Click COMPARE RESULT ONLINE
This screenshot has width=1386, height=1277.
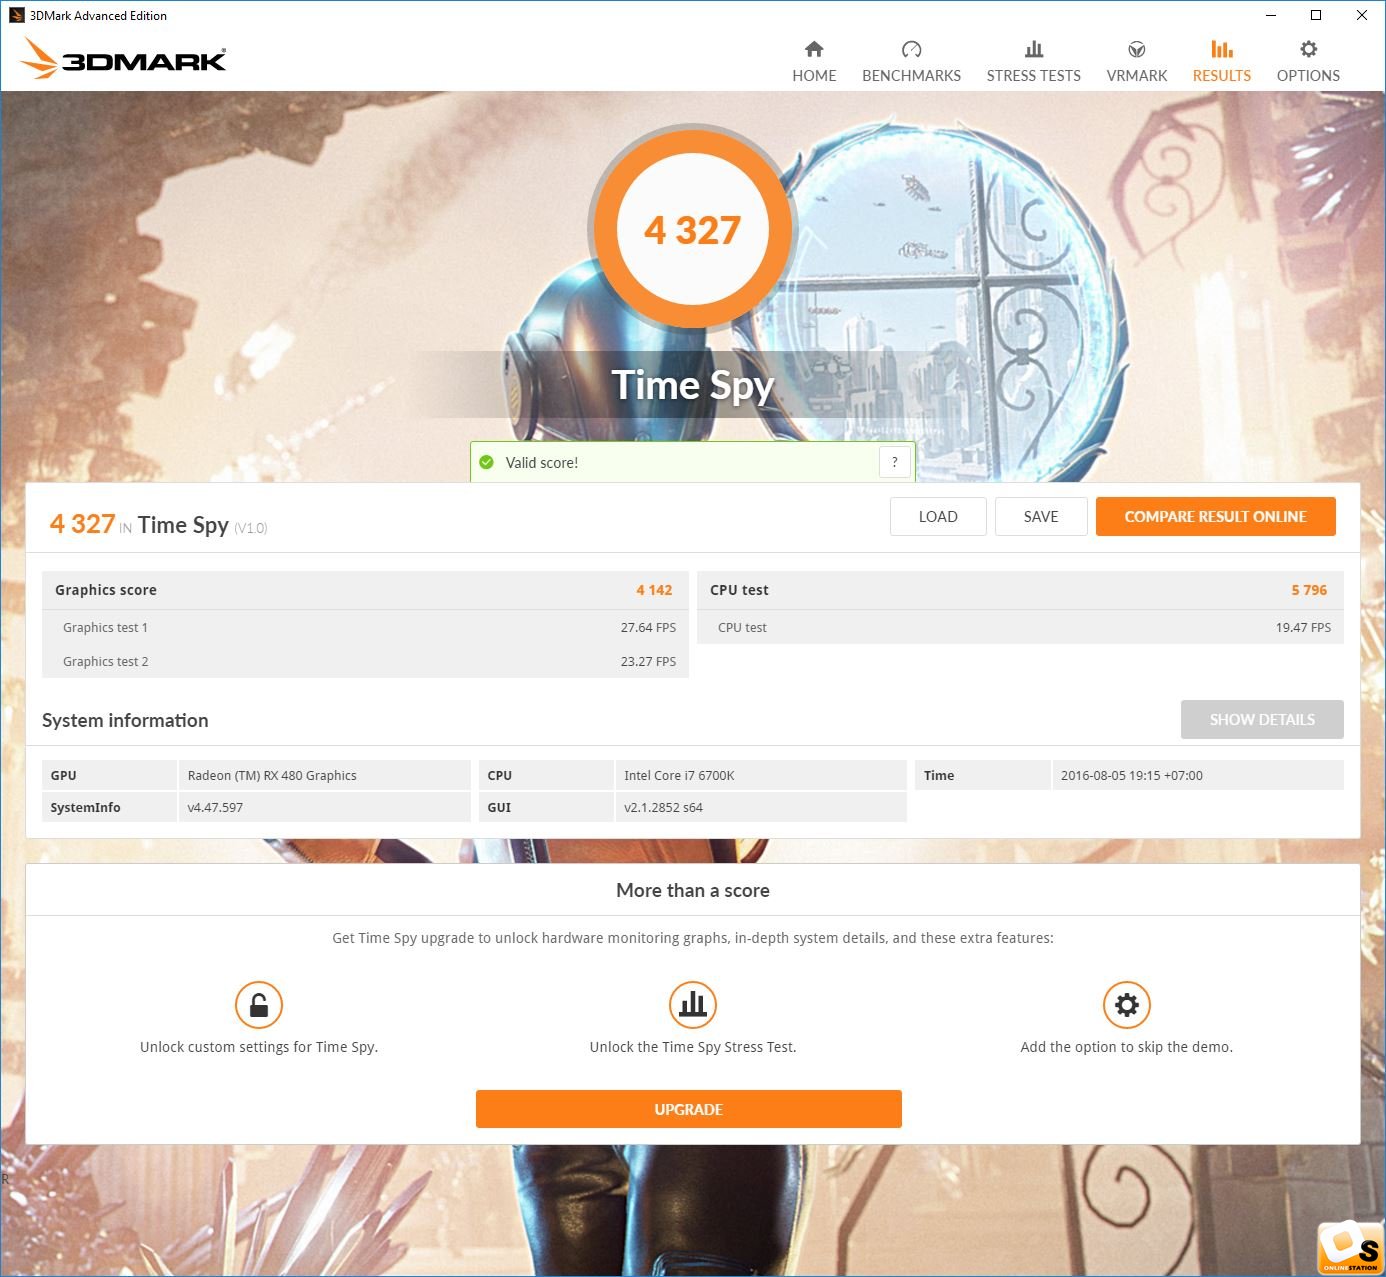click(x=1216, y=516)
